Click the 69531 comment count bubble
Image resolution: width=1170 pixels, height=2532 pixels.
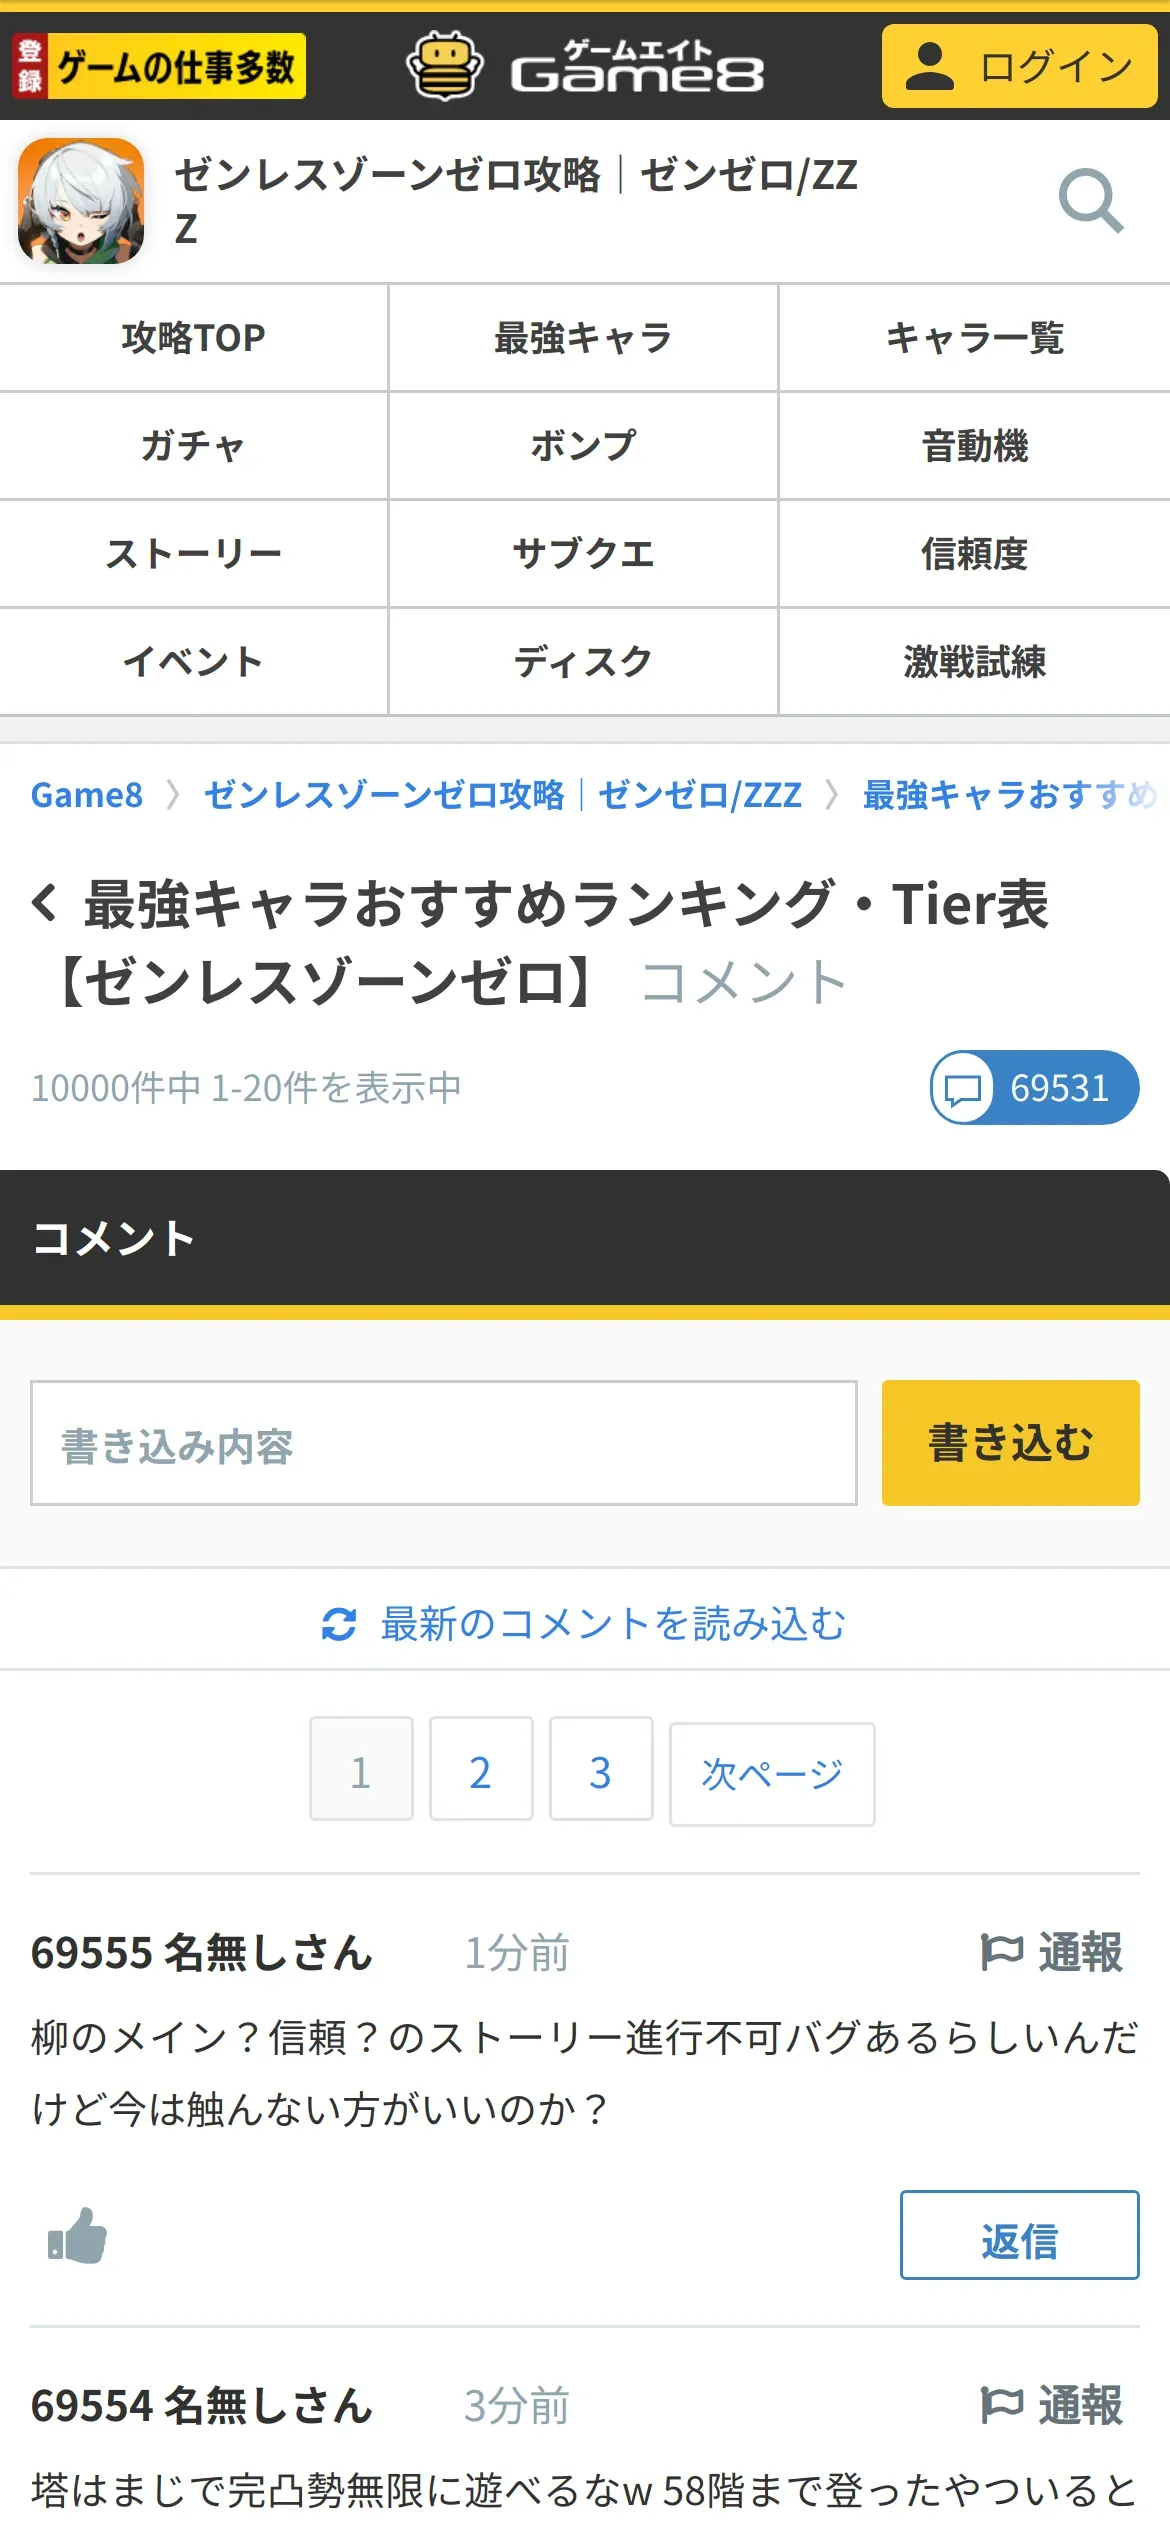click(1035, 1087)
